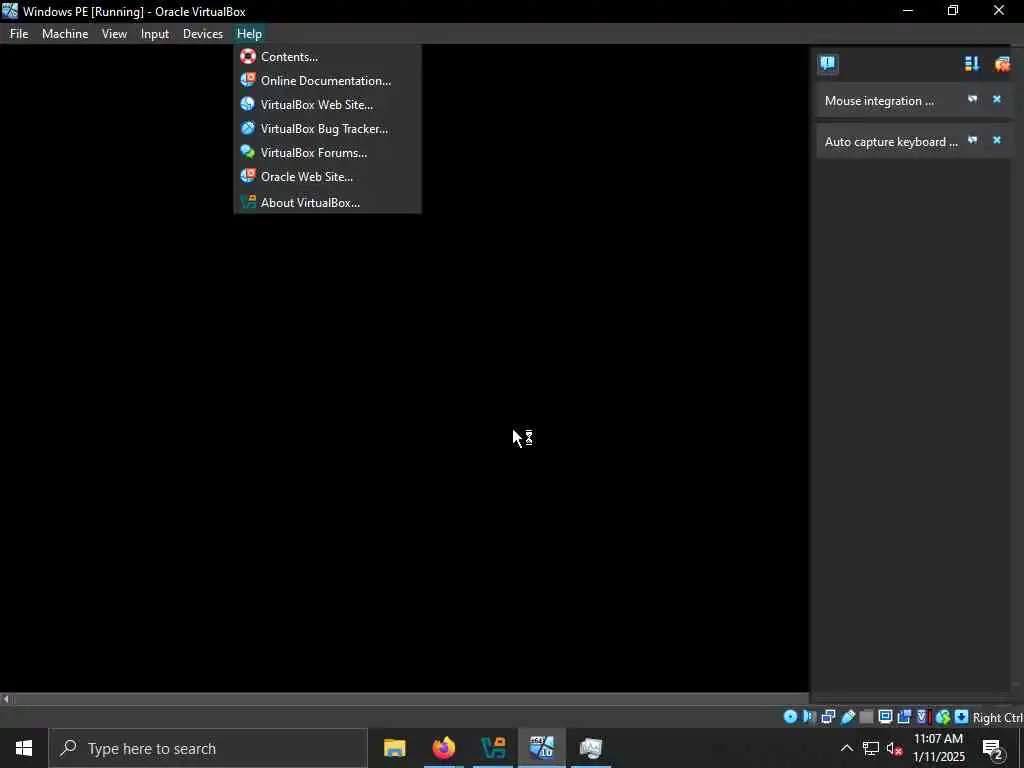Choose VirtualBox Bug Tracker entry
This screenshot has height=768, width=1024.
(x=327, y=129)
